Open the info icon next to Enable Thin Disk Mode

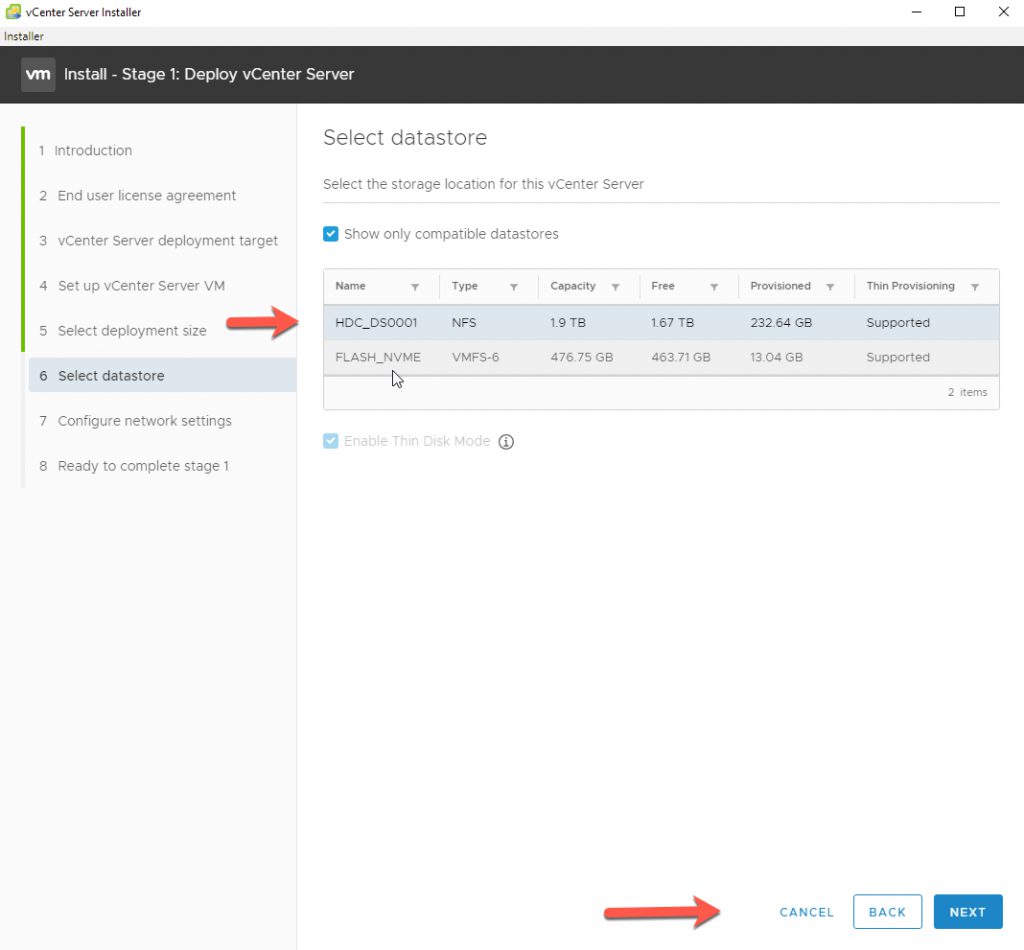coord(506,442)
